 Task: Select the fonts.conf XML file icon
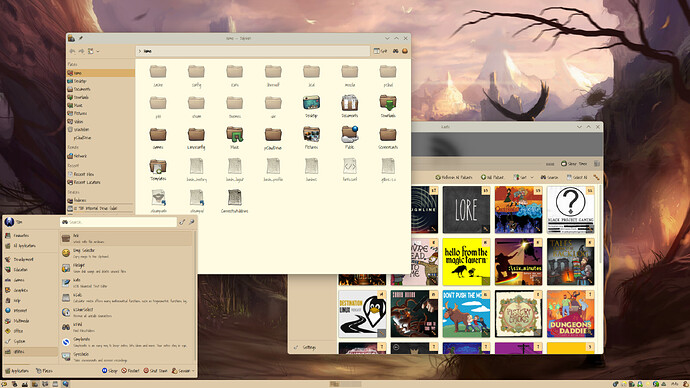point(349,166)
